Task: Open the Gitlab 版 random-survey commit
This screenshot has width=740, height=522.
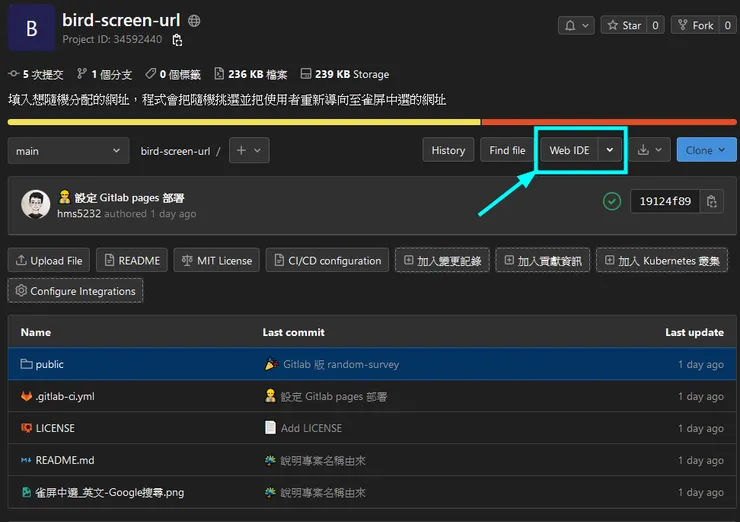Action: [341, 364]
